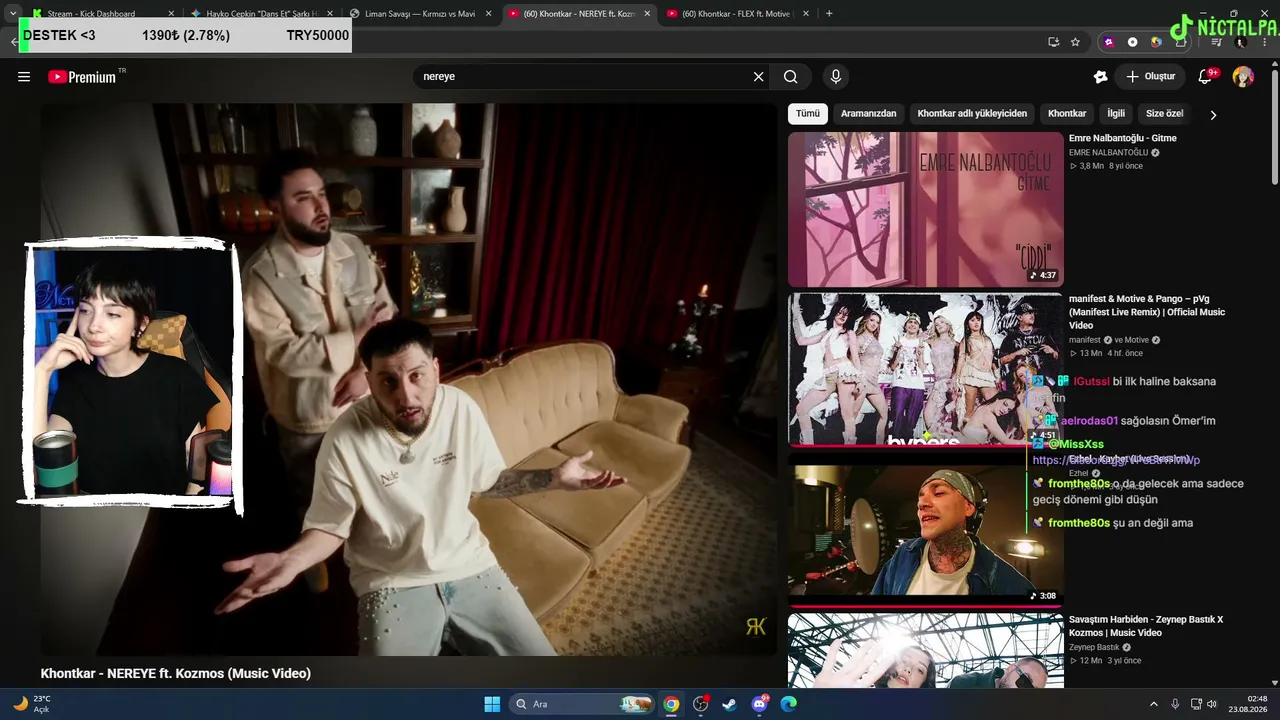This screenshot has height=720, width=1280.
Task: Click the icon left of Oluştur
Action: click(1100, 77)
